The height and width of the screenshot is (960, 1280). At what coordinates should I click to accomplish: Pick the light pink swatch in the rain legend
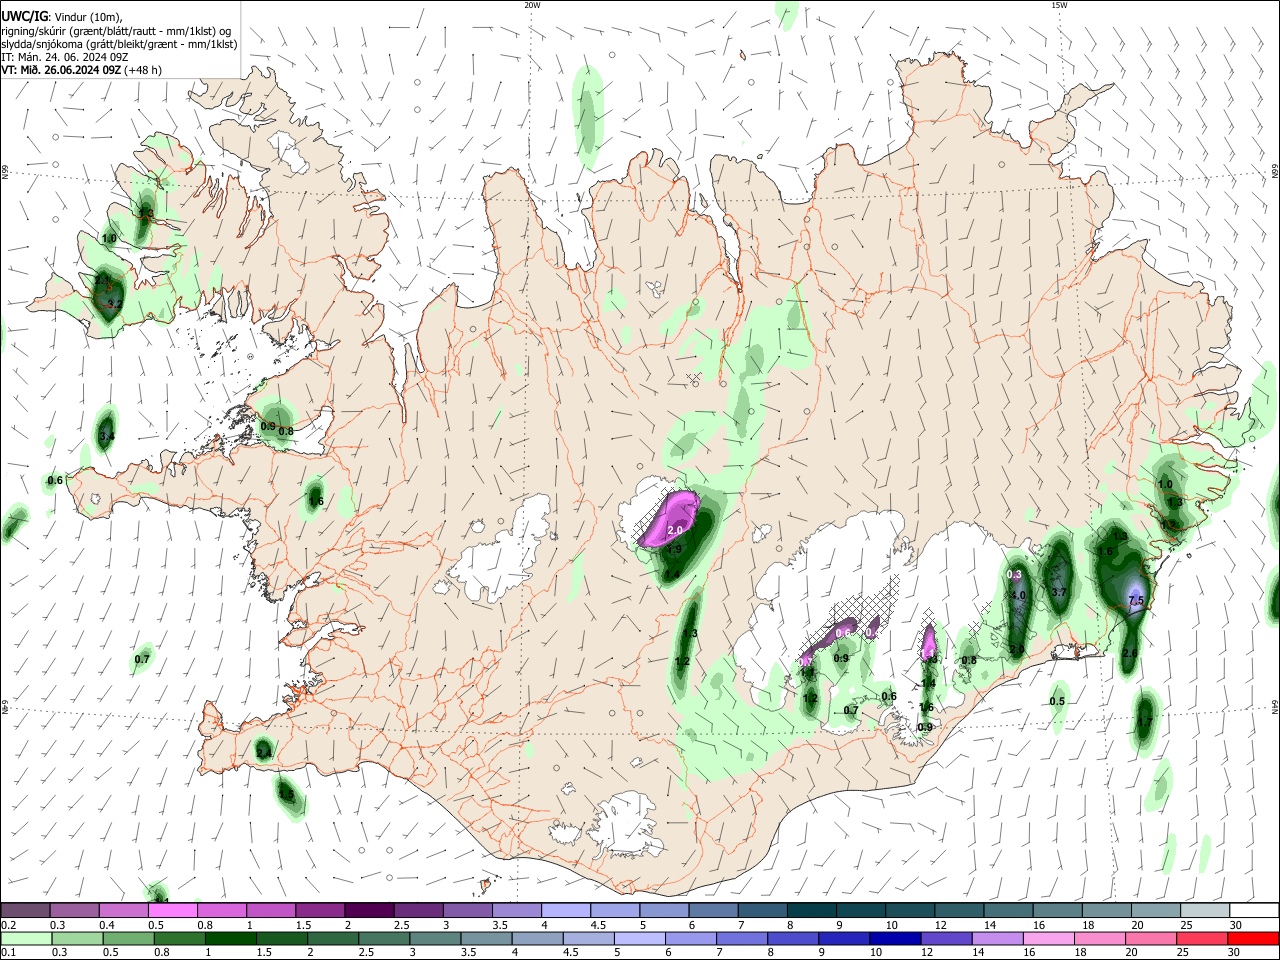(1049, 938)
